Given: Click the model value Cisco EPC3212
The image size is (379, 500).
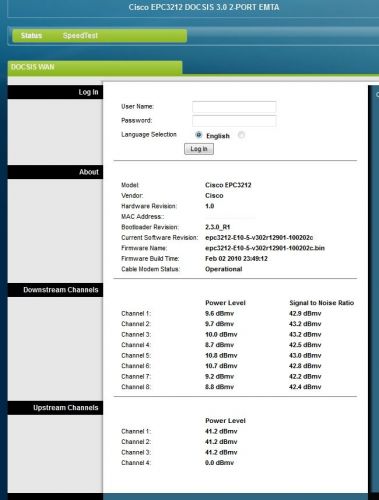Looking at the screenshot, I should (228, 185).
